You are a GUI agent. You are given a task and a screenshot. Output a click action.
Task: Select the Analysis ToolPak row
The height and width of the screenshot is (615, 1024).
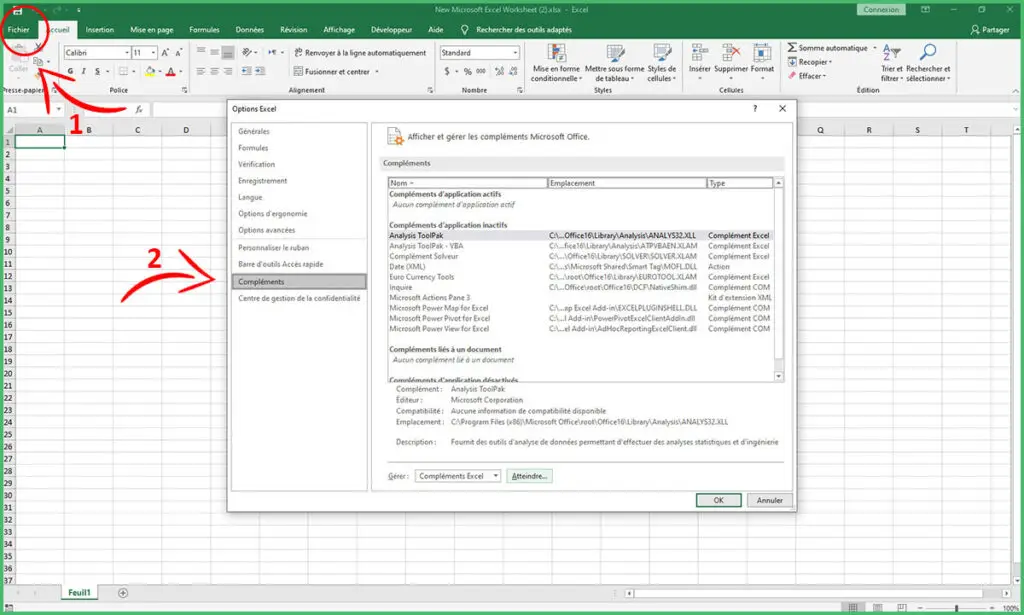point(580,236)
